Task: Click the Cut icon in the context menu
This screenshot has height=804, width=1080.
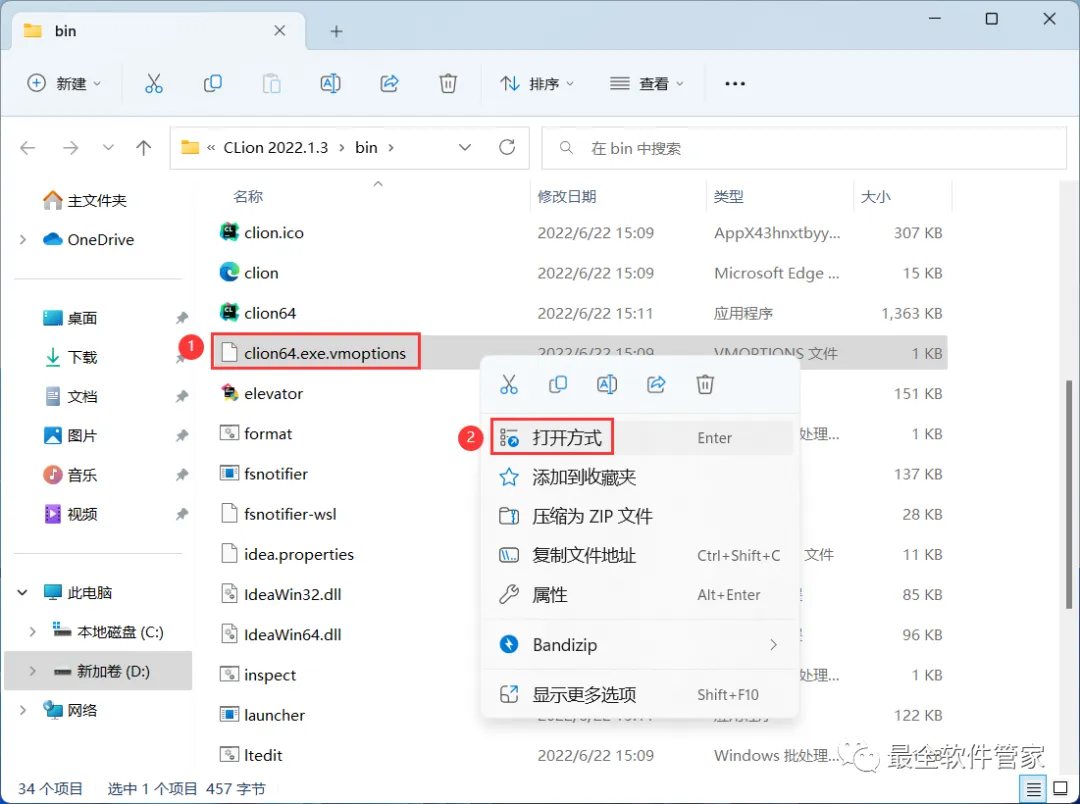Action: 509,384
